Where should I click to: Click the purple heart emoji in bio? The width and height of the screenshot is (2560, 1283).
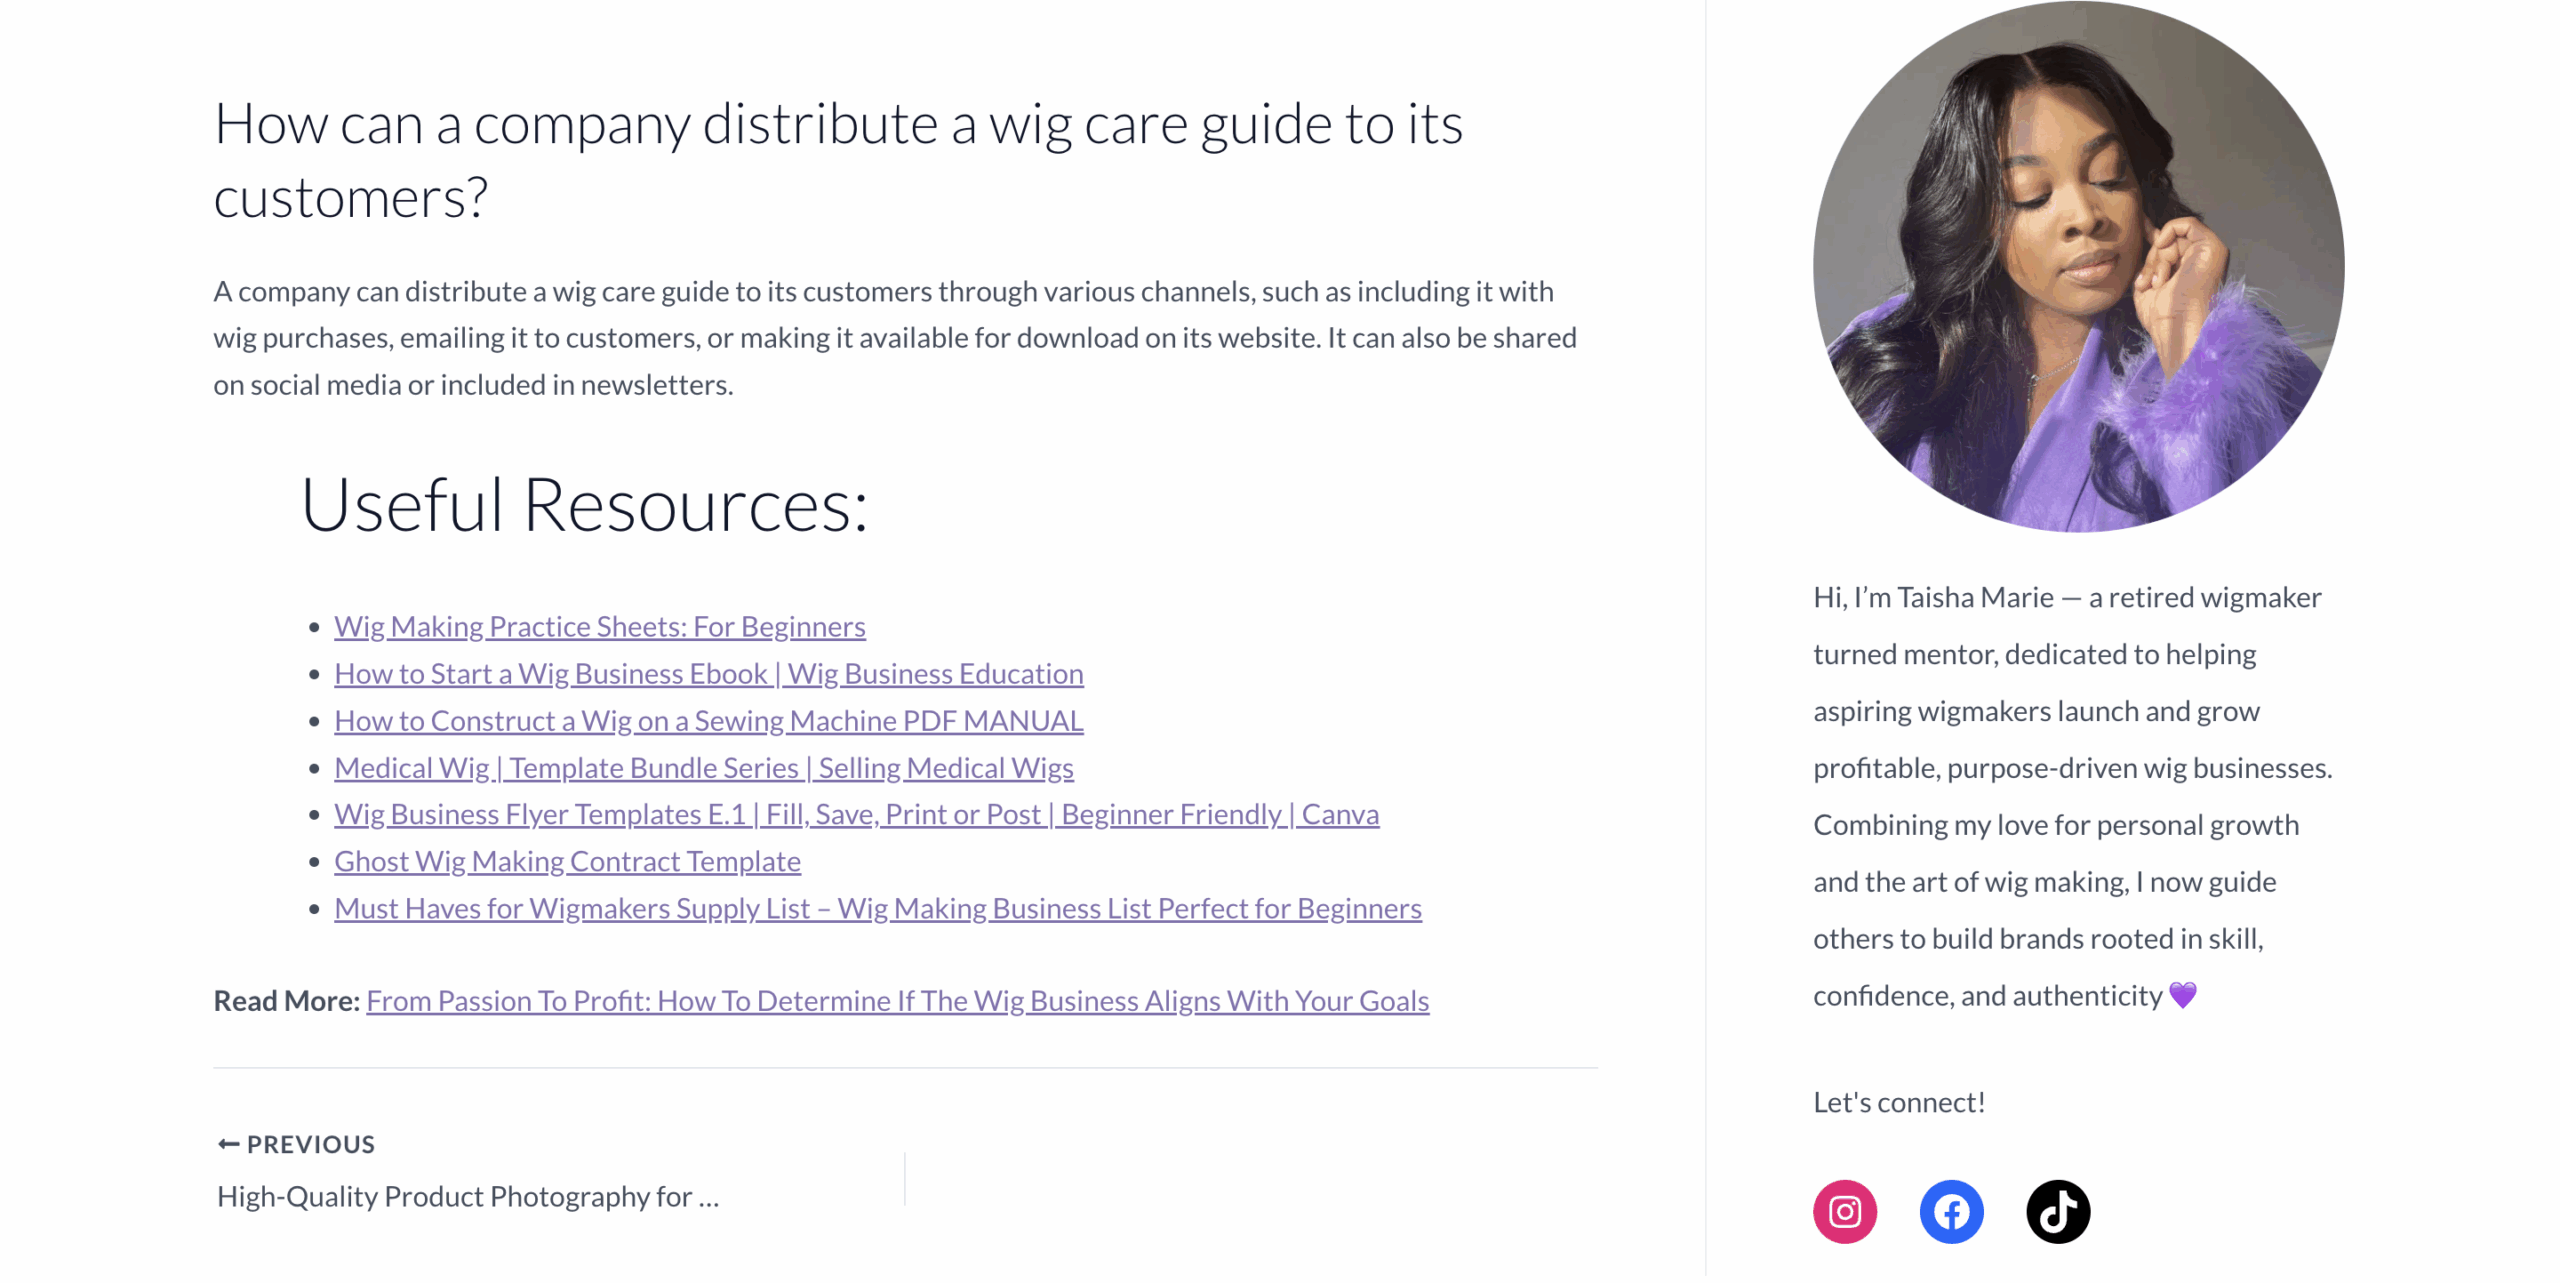pyautogui.click(x=2182, y=995)
